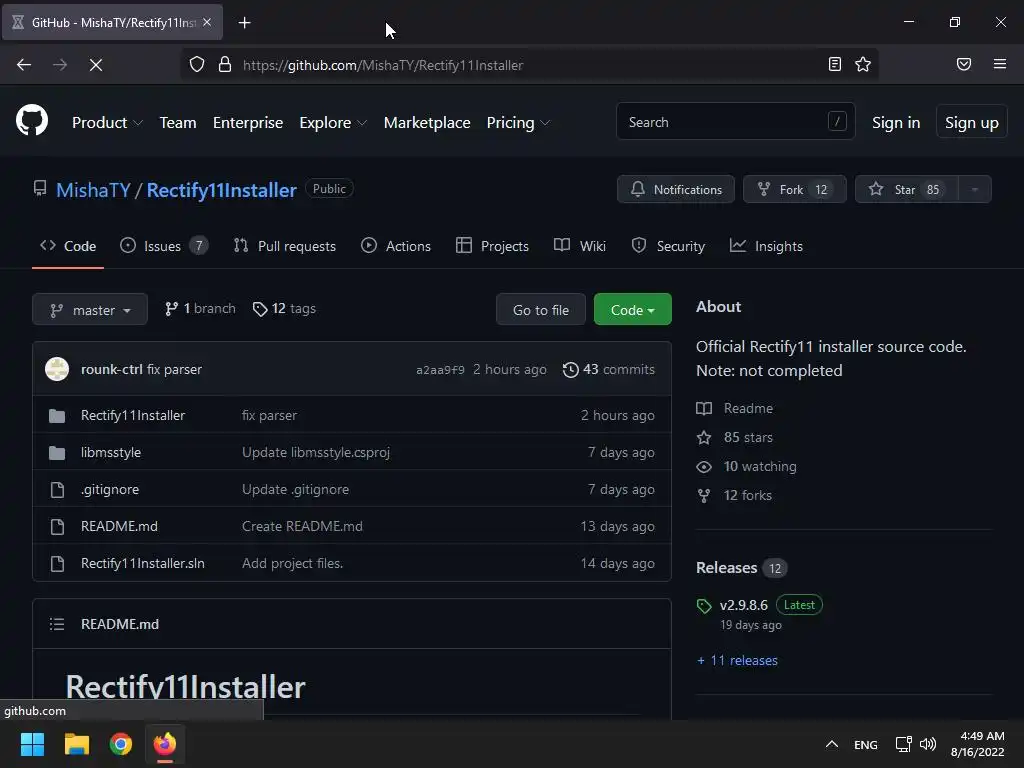Close the GitHub tab
Image resolution: width=1024 pixels, height=768 pixels.
207,22
